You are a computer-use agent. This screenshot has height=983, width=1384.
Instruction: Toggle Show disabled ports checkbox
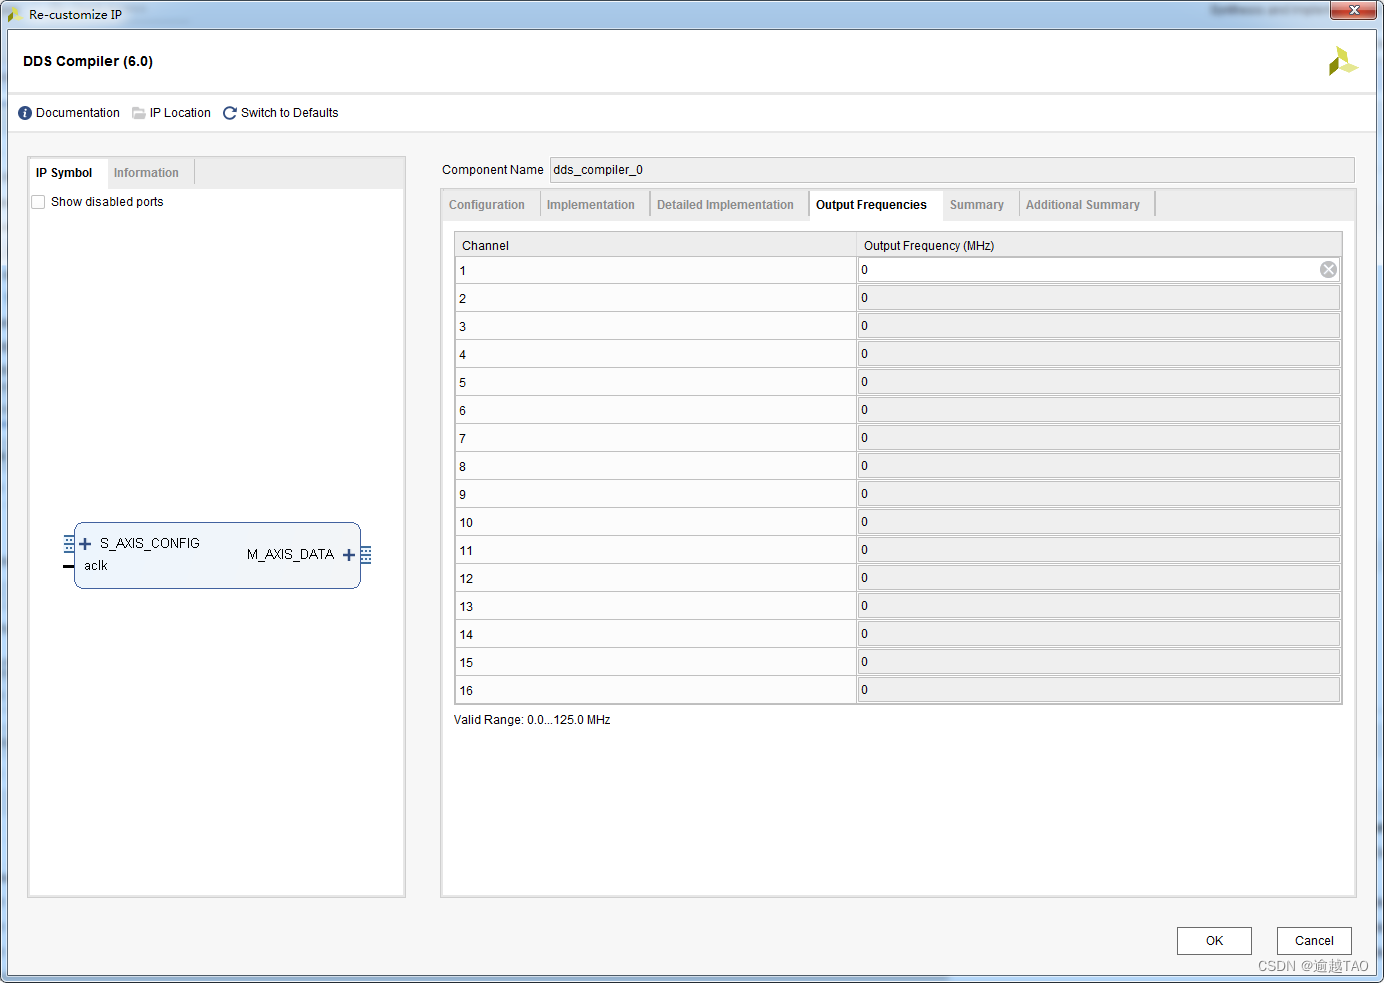[38, 202]
